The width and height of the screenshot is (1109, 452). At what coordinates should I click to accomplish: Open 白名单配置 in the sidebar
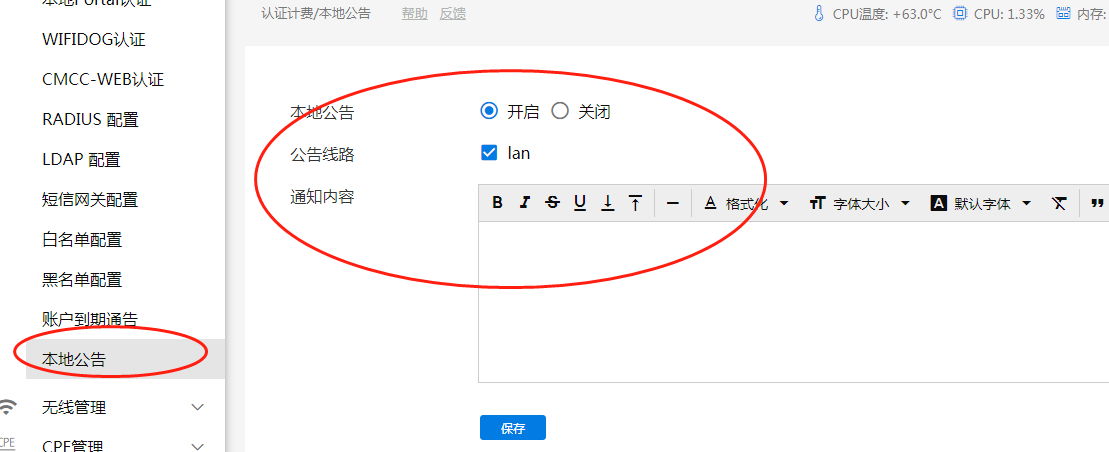coord(82,239)
